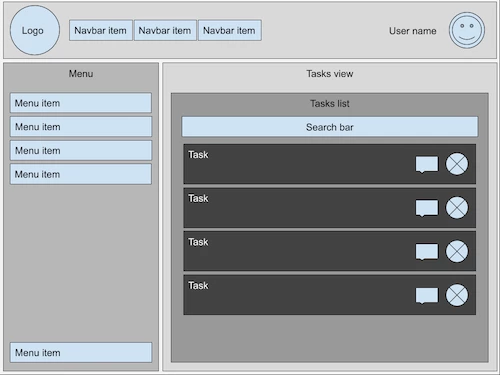Screen dimensions: 500x375
Task: Click the round Logo in the navbar
Action: tap(35, 30)
